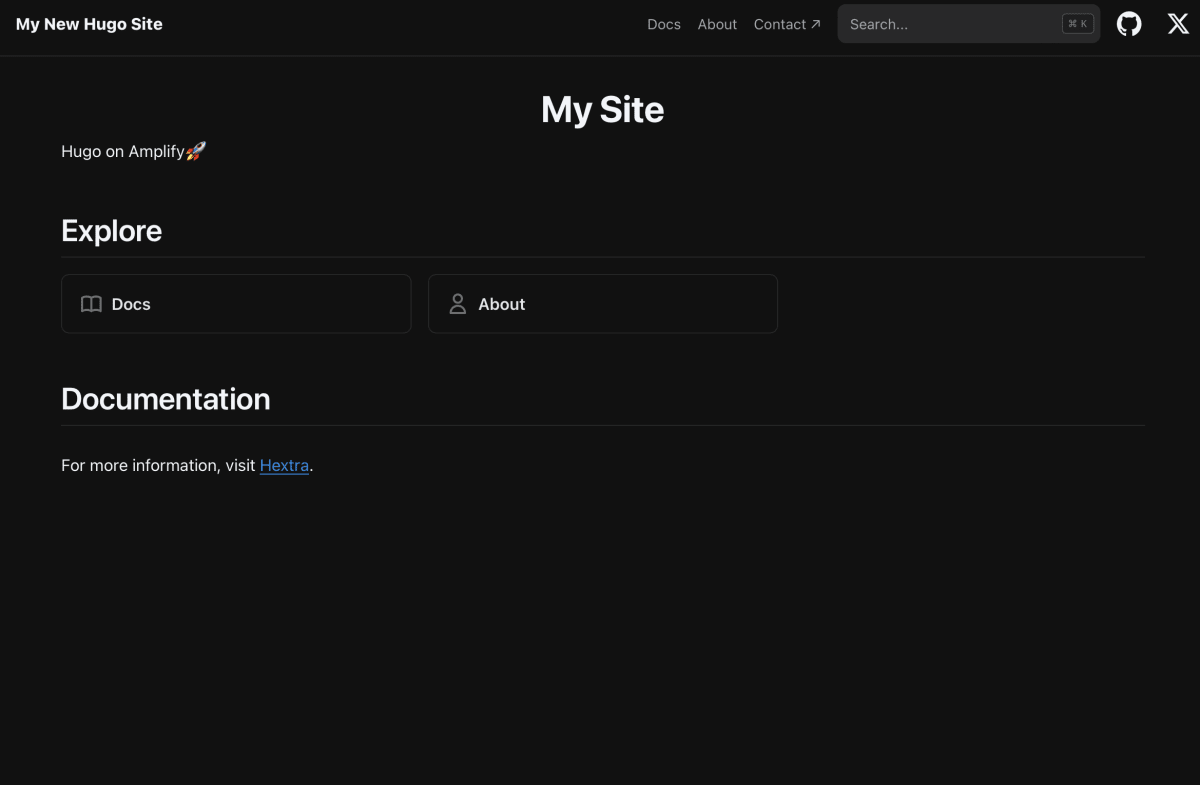Click the Hugo on Amplify text
Screen dimensions: 1200x785
click(x=120, y=151)
